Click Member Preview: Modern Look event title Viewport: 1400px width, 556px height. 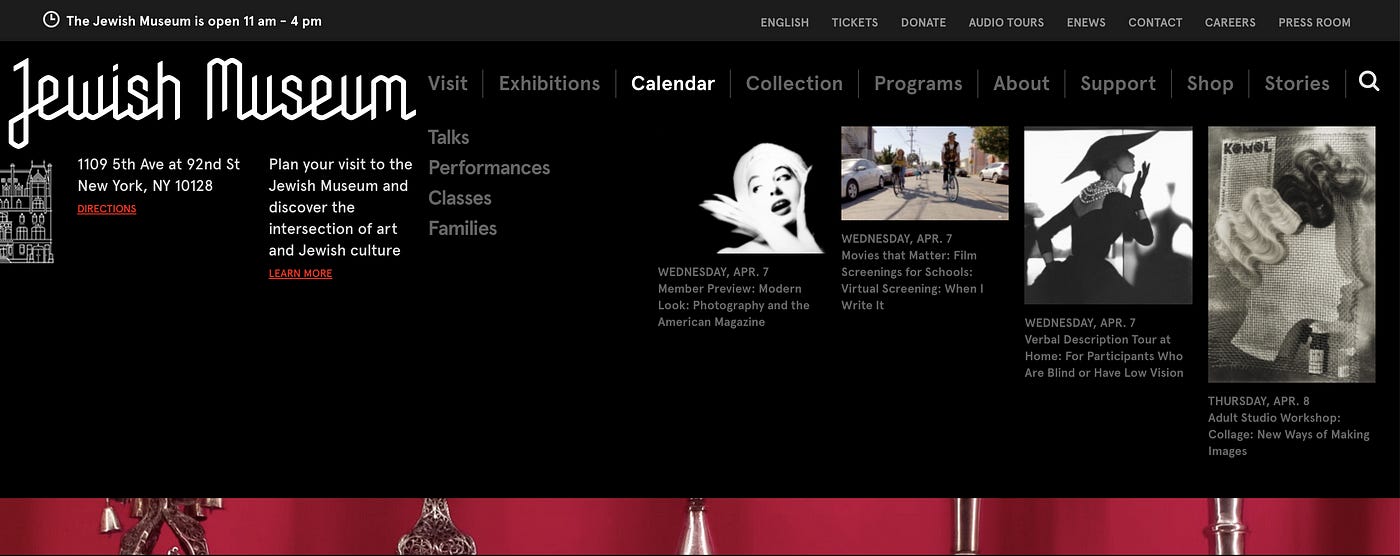coord(734,305)
